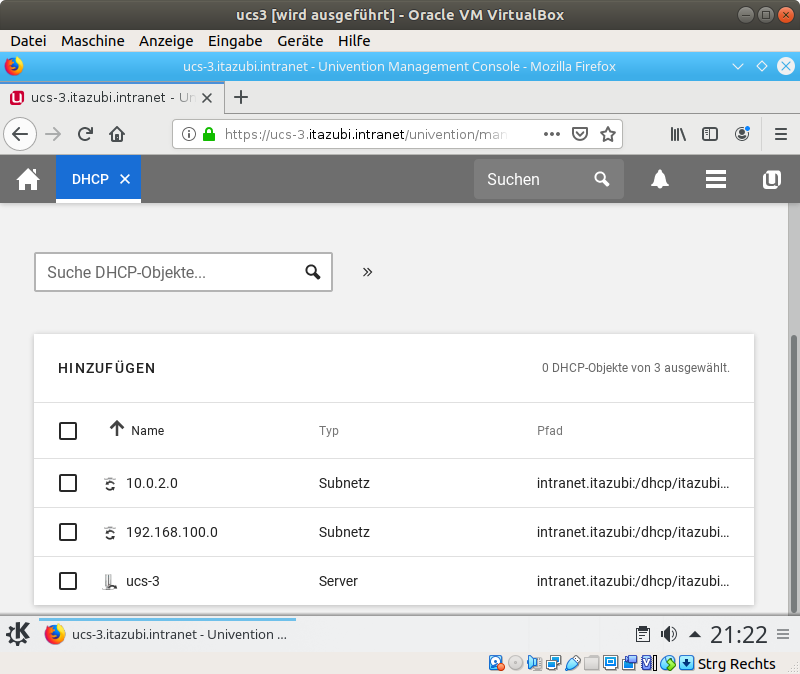
Task: Click the server icon beside ucs-3
Action: click(x=110, y=582)
